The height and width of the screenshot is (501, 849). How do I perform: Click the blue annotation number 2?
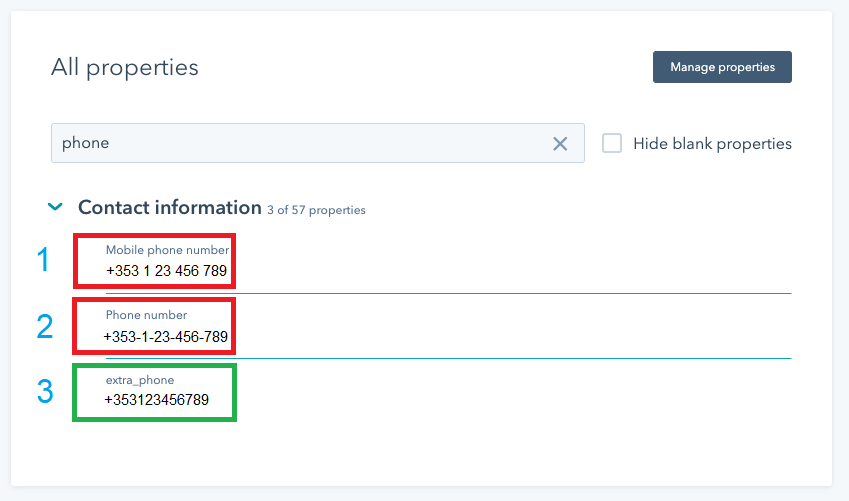[44, 326]
